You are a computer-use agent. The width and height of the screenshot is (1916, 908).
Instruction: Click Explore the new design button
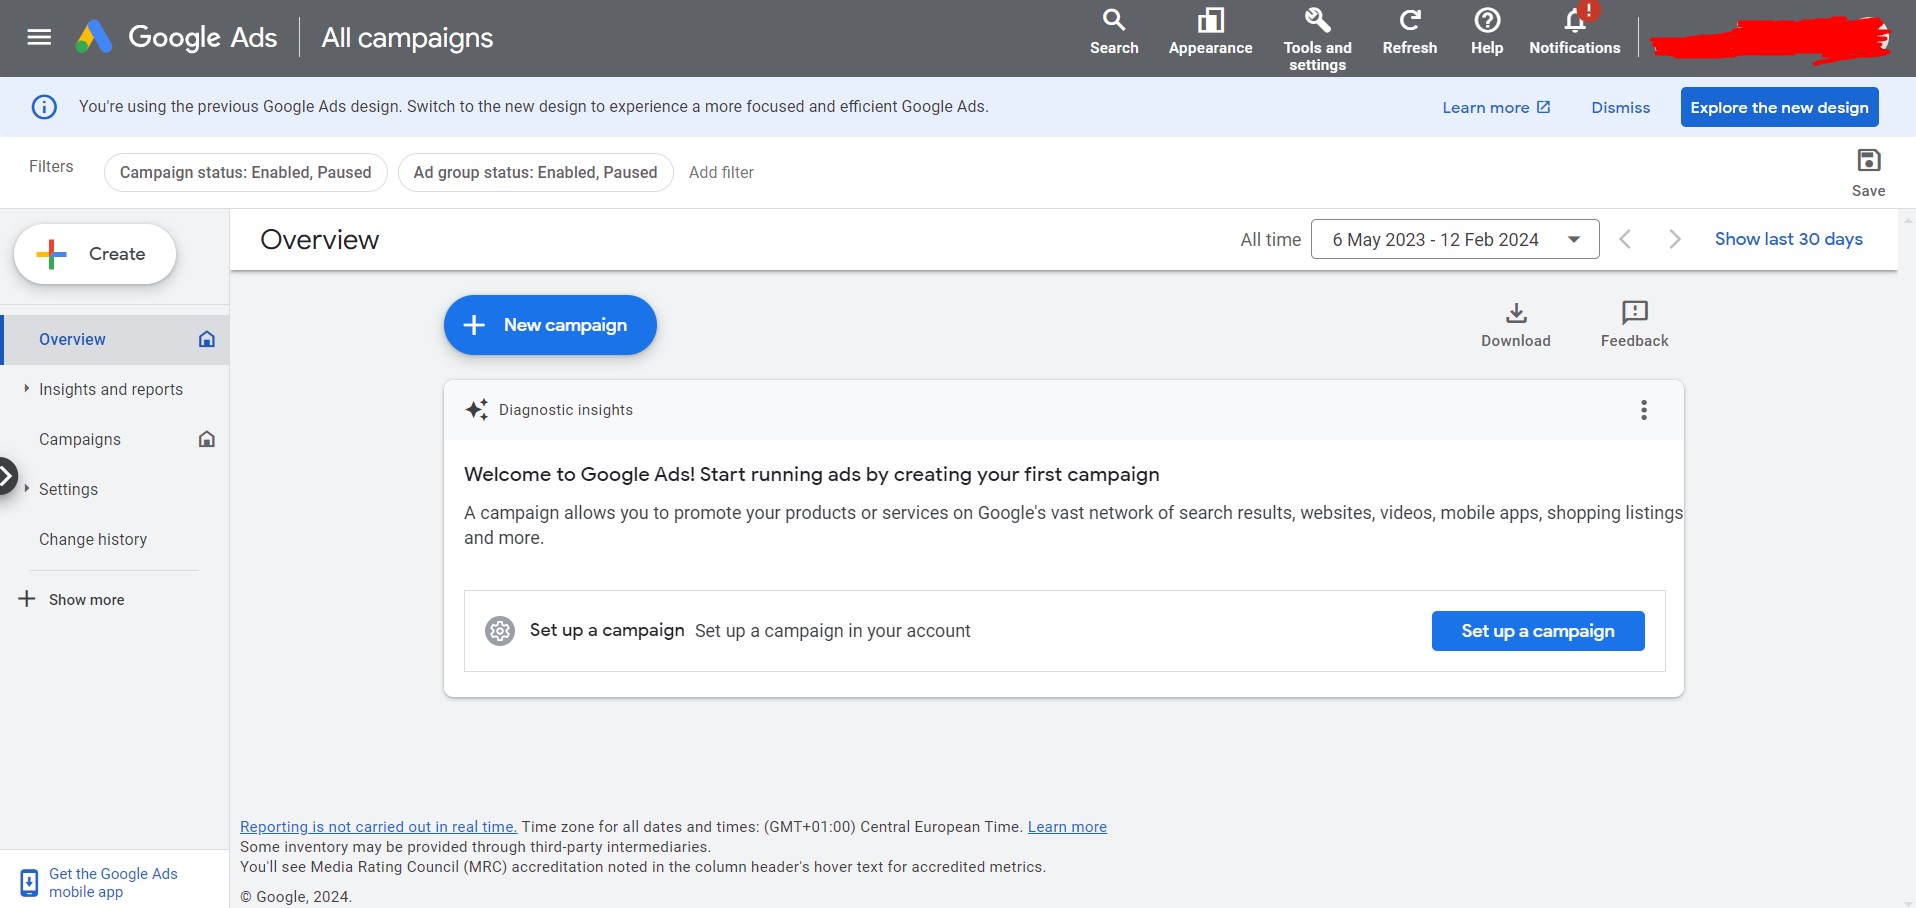[1779, 107]
